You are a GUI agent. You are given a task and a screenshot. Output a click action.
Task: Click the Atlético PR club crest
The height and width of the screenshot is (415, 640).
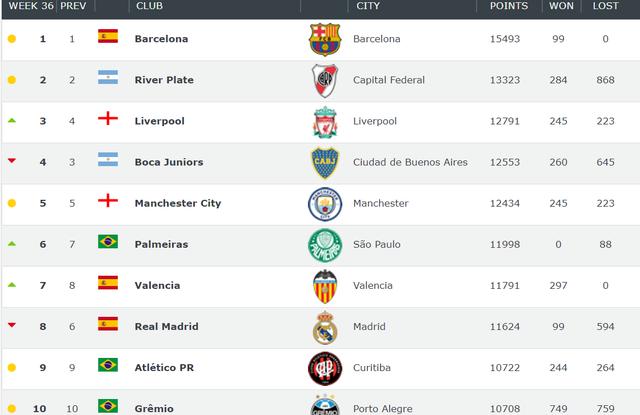[x=325, y=367]
